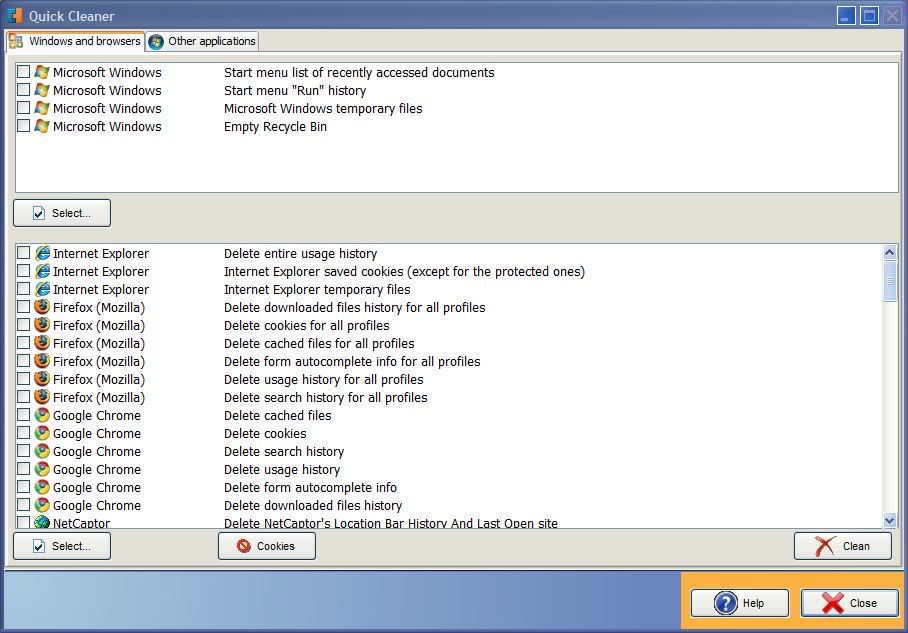908x633 pixels.
Task: Click the browser list scrollbar up arrow
Action: click(890, 252)
